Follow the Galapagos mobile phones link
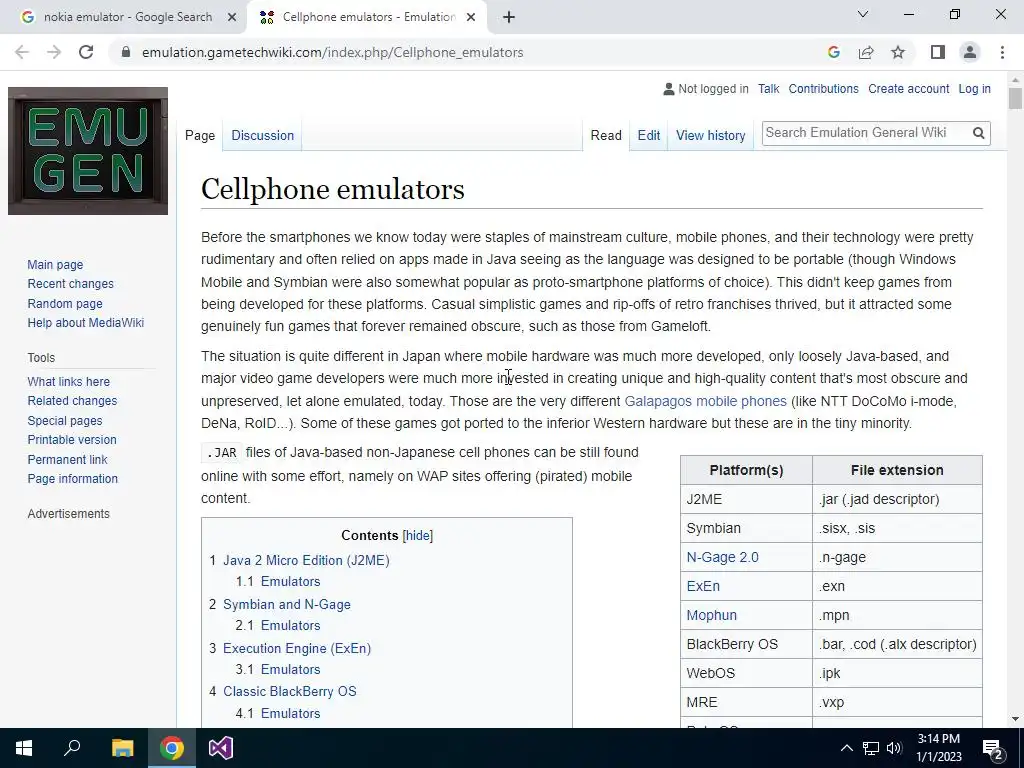This screenshot has width=1024, height=768. pos(705,401)
